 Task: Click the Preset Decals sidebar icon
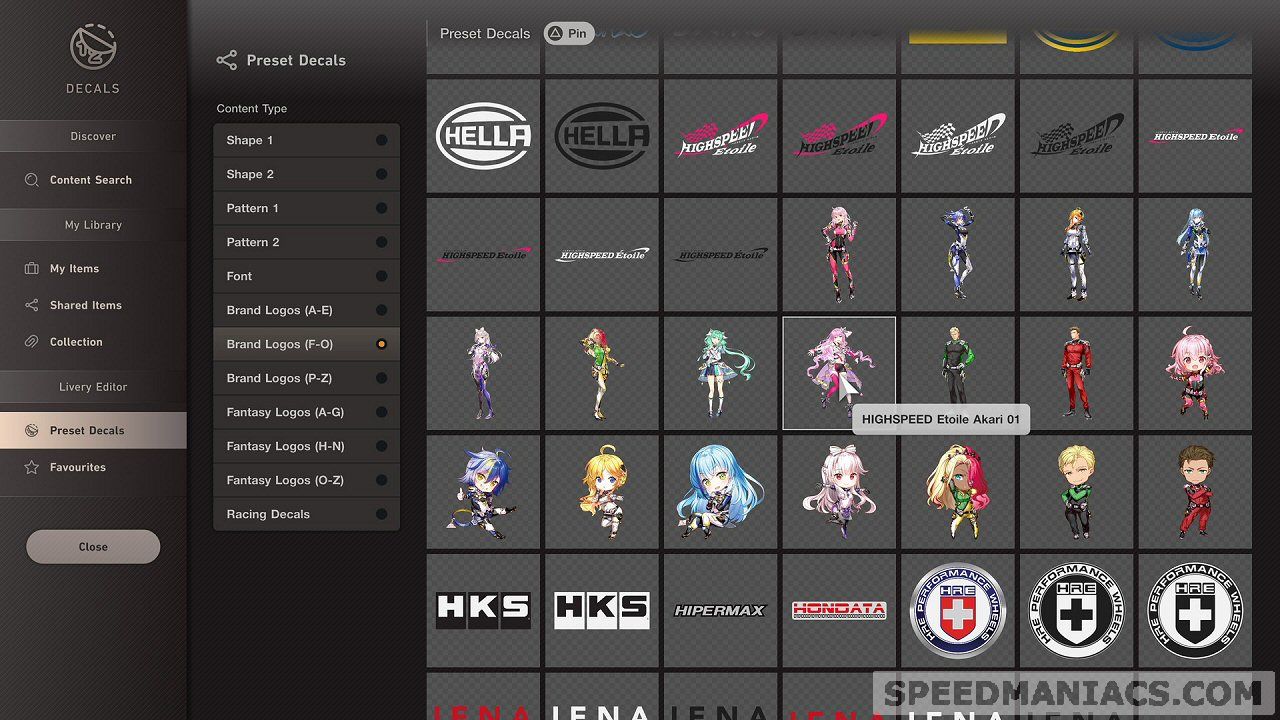32,430
